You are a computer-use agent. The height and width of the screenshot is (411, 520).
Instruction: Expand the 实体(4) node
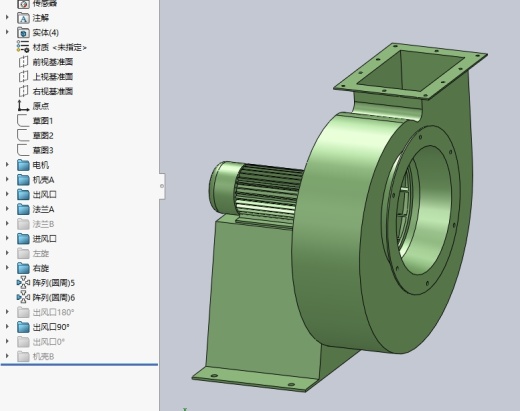[7, 32]
